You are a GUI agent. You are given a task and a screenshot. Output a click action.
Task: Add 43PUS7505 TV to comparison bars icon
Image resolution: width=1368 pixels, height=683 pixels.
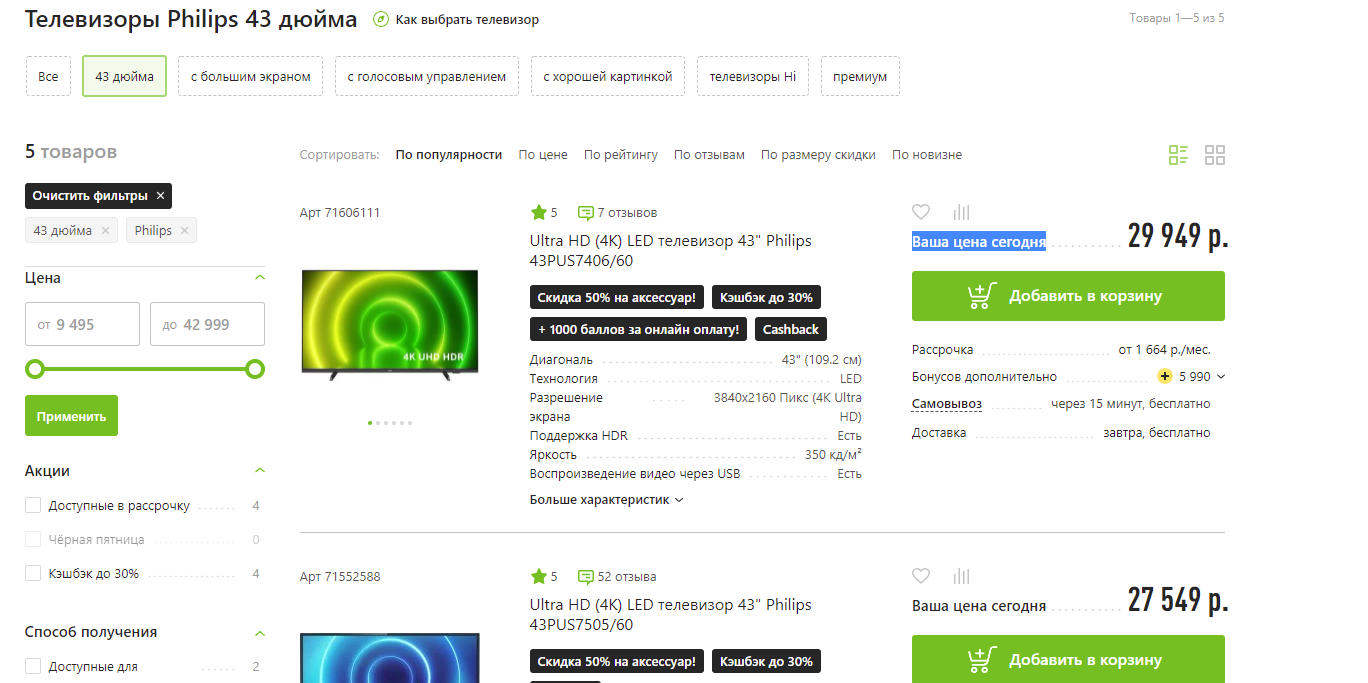point(962,576)
